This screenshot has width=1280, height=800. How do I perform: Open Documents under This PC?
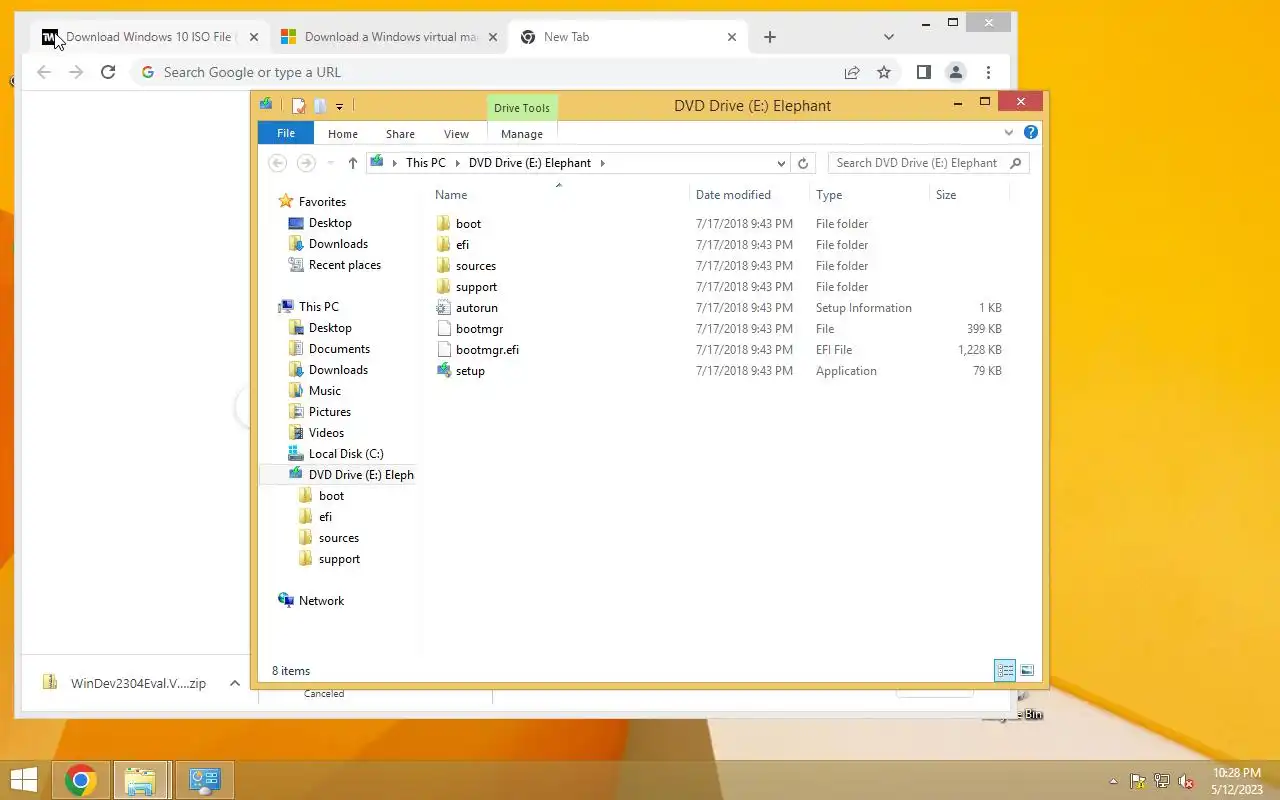click(339, 349)
